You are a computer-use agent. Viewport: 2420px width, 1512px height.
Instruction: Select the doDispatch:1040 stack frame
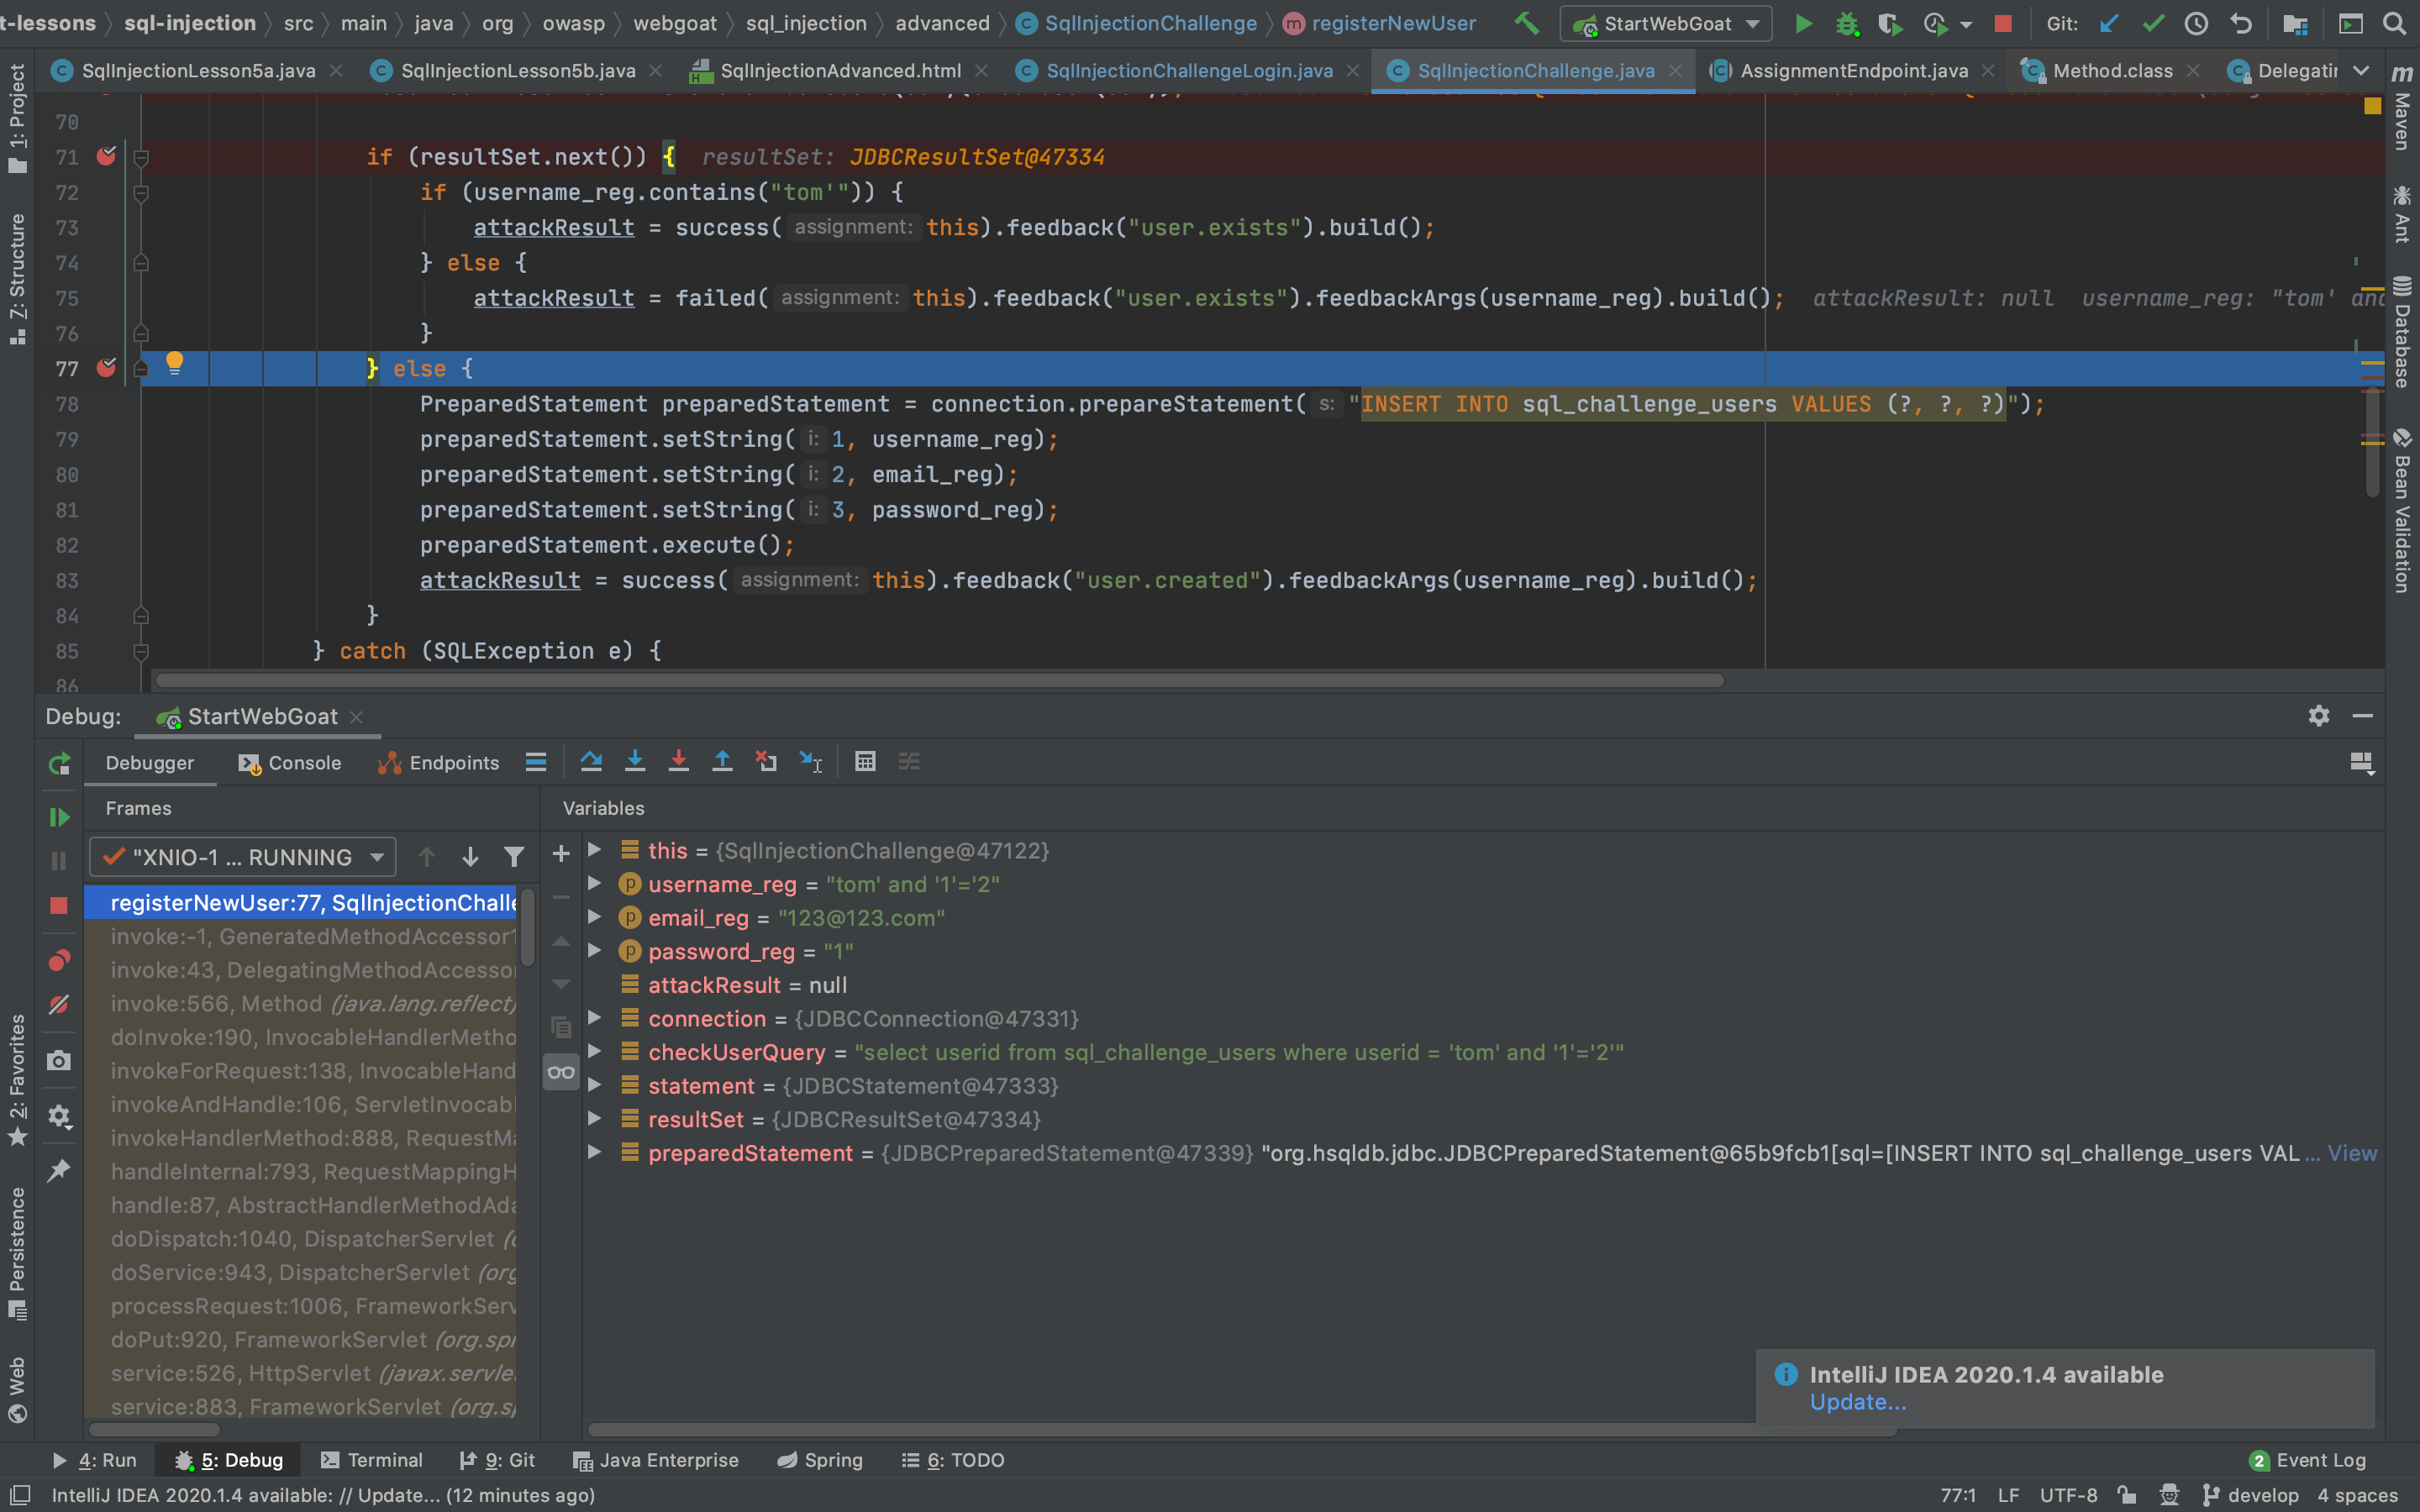302,1239
